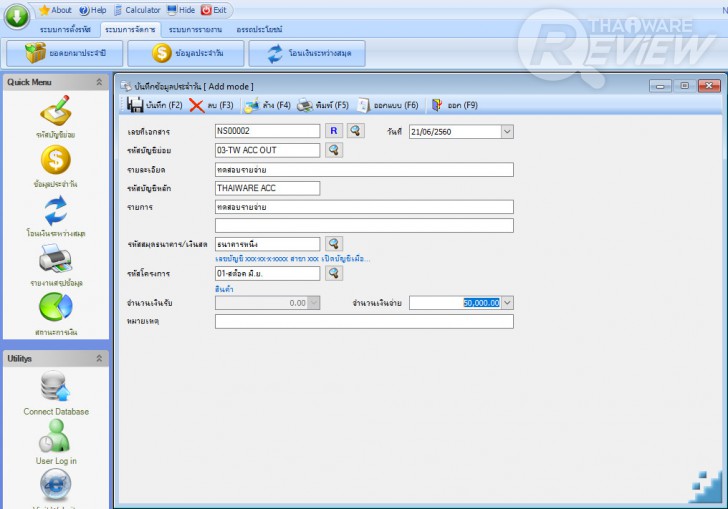Click the Save (F2) floppy disk icon
This screenshot has height=509, width=728.
(135, 105)
